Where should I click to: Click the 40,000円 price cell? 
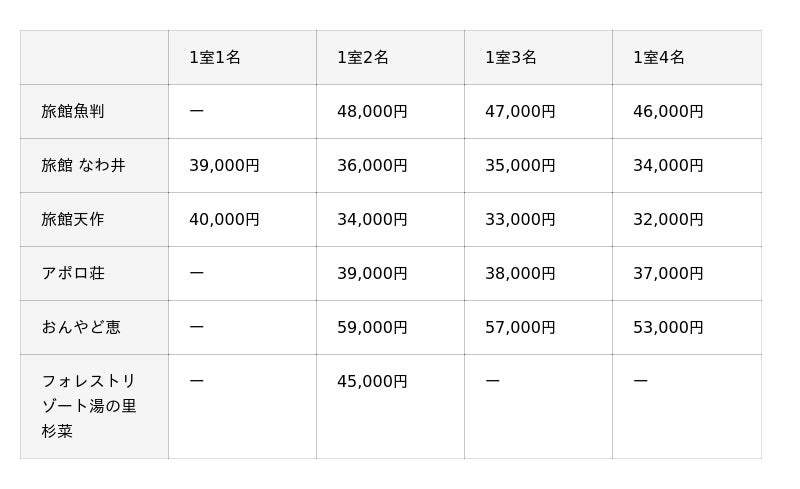(224, 220)
